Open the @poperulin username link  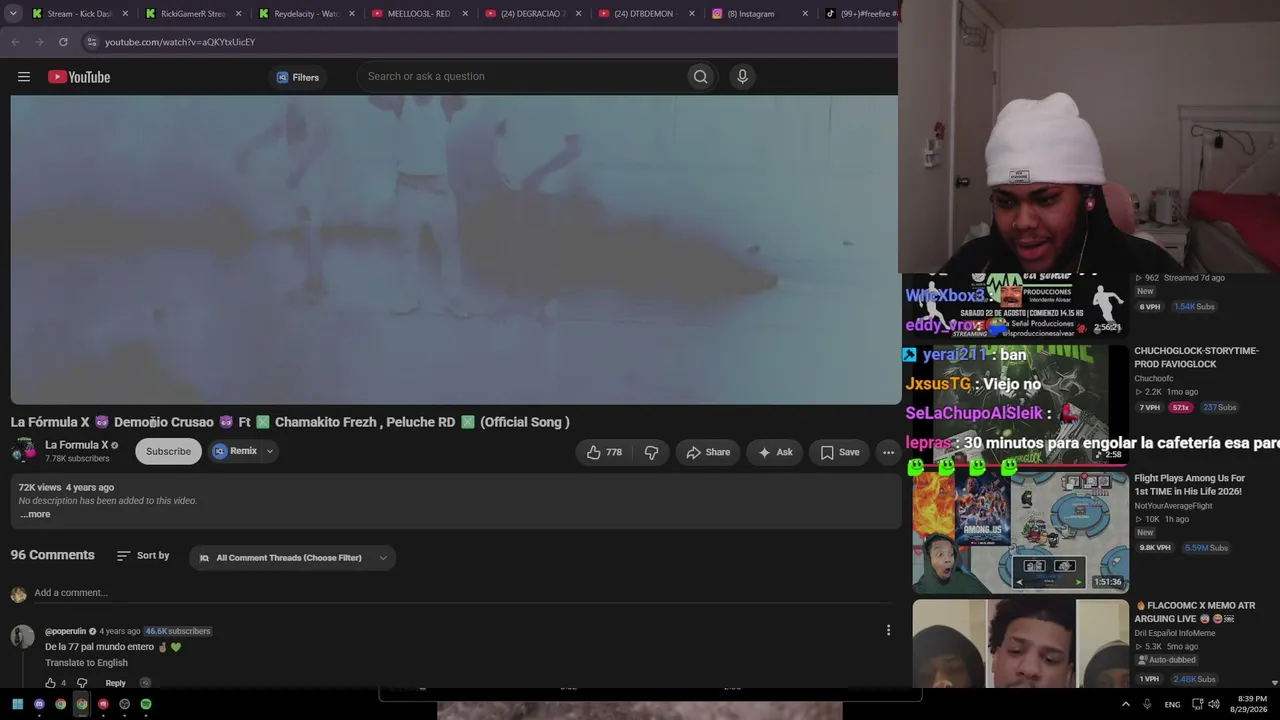coord(66,631)
